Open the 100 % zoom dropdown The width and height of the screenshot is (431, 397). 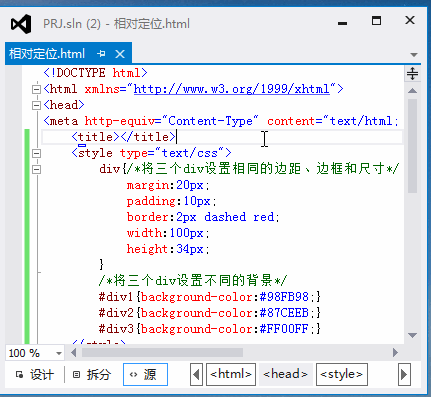[59, 353]
